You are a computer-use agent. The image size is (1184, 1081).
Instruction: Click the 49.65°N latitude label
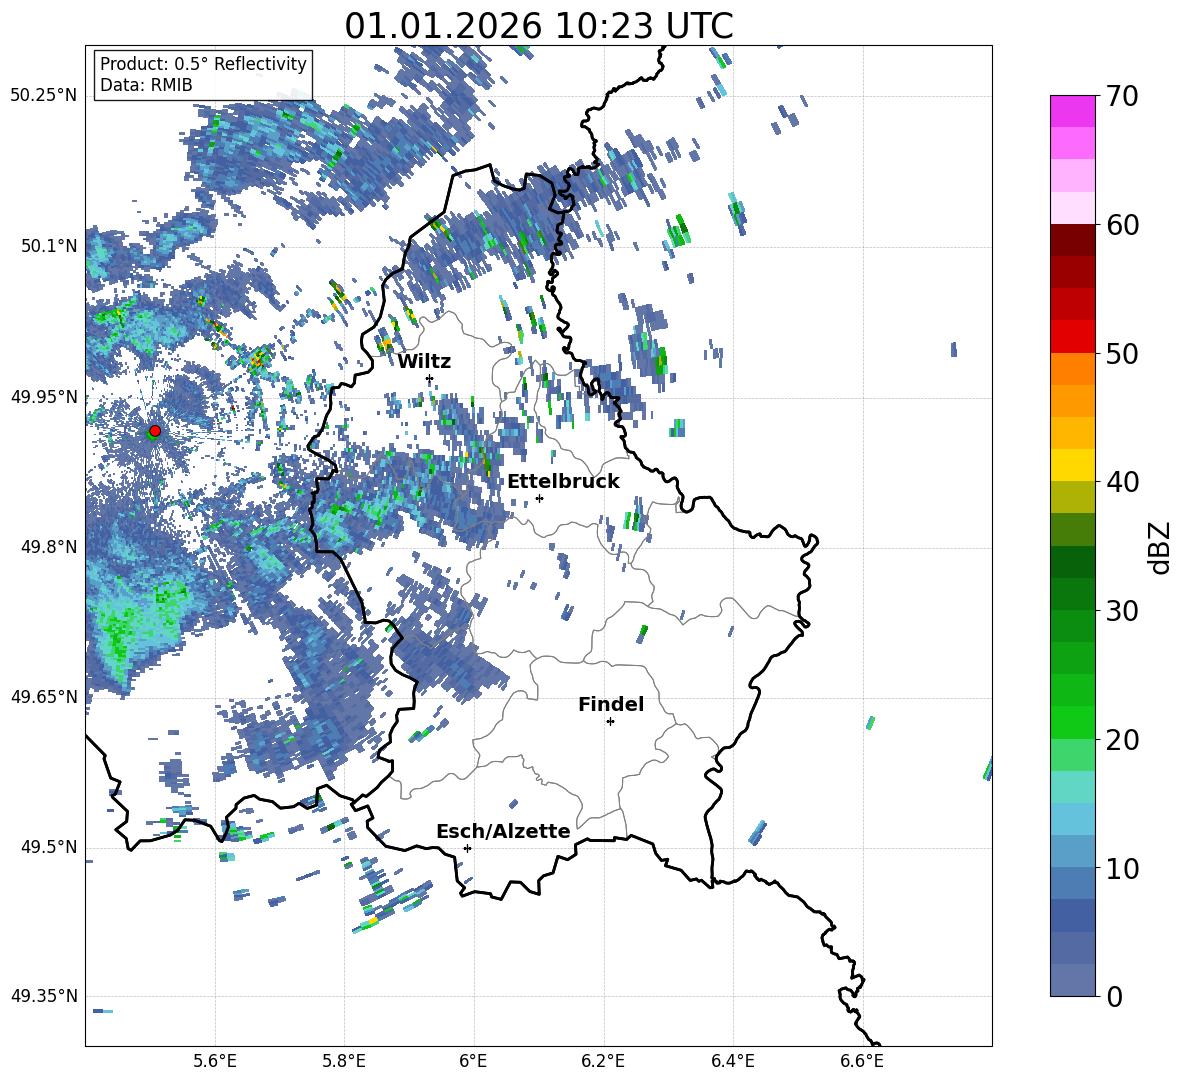pyautogui.click(x=45, y=696)
